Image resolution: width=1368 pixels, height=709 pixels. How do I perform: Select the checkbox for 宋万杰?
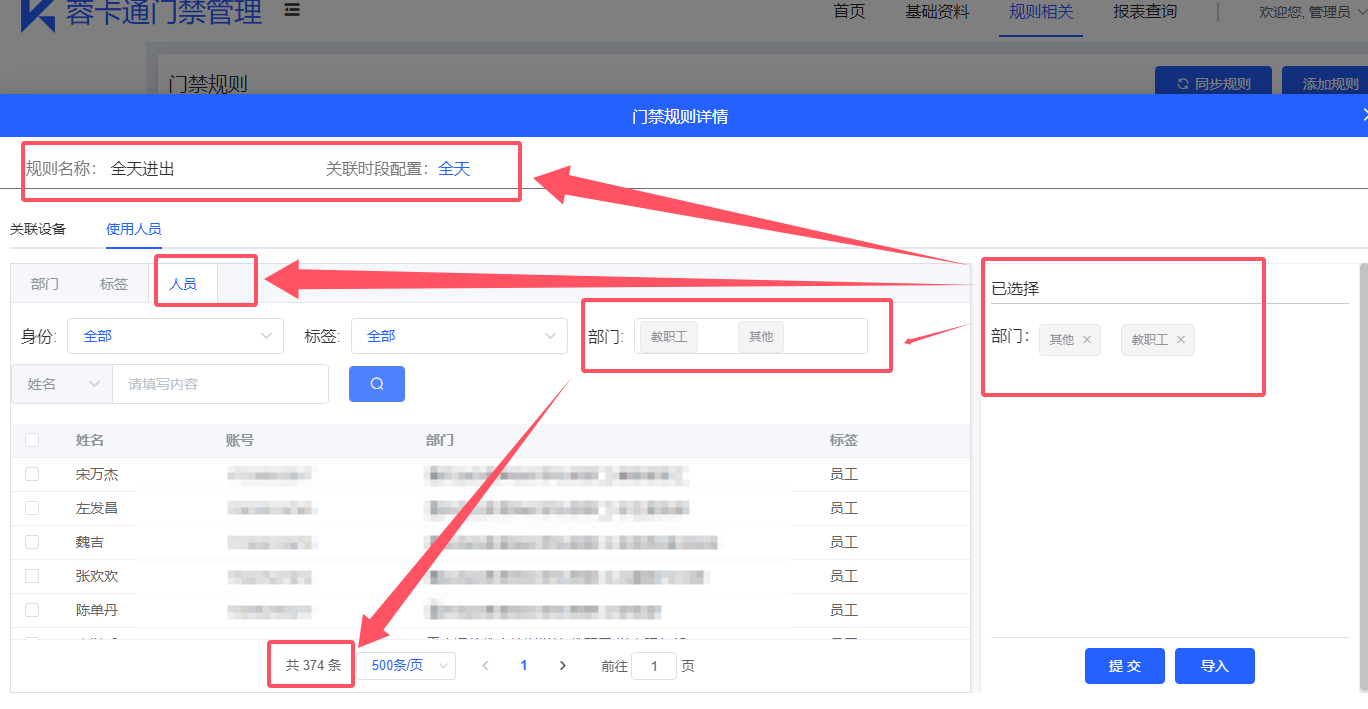(x=32, y=474)
